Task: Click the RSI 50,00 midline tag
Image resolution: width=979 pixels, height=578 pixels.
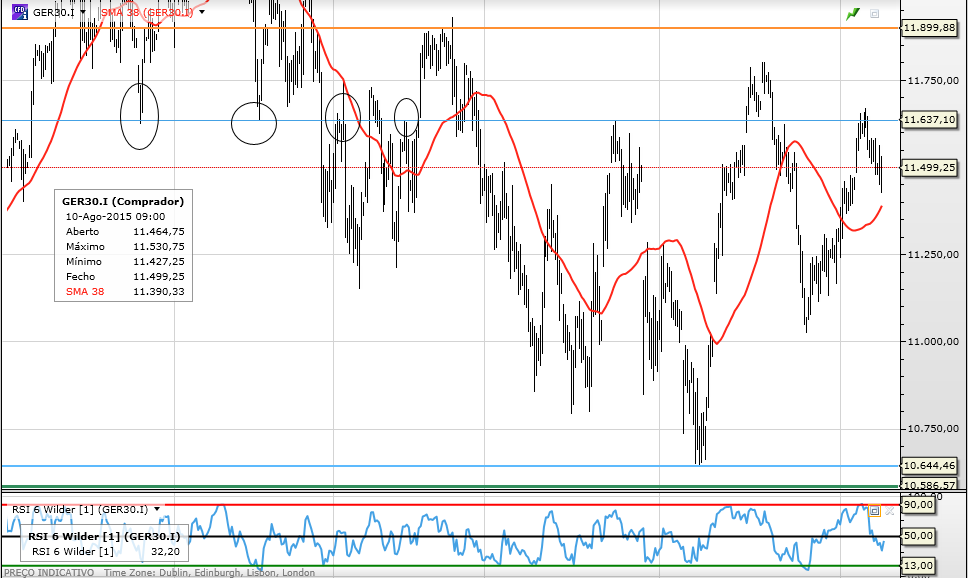Action: click(x=918, y=536)
